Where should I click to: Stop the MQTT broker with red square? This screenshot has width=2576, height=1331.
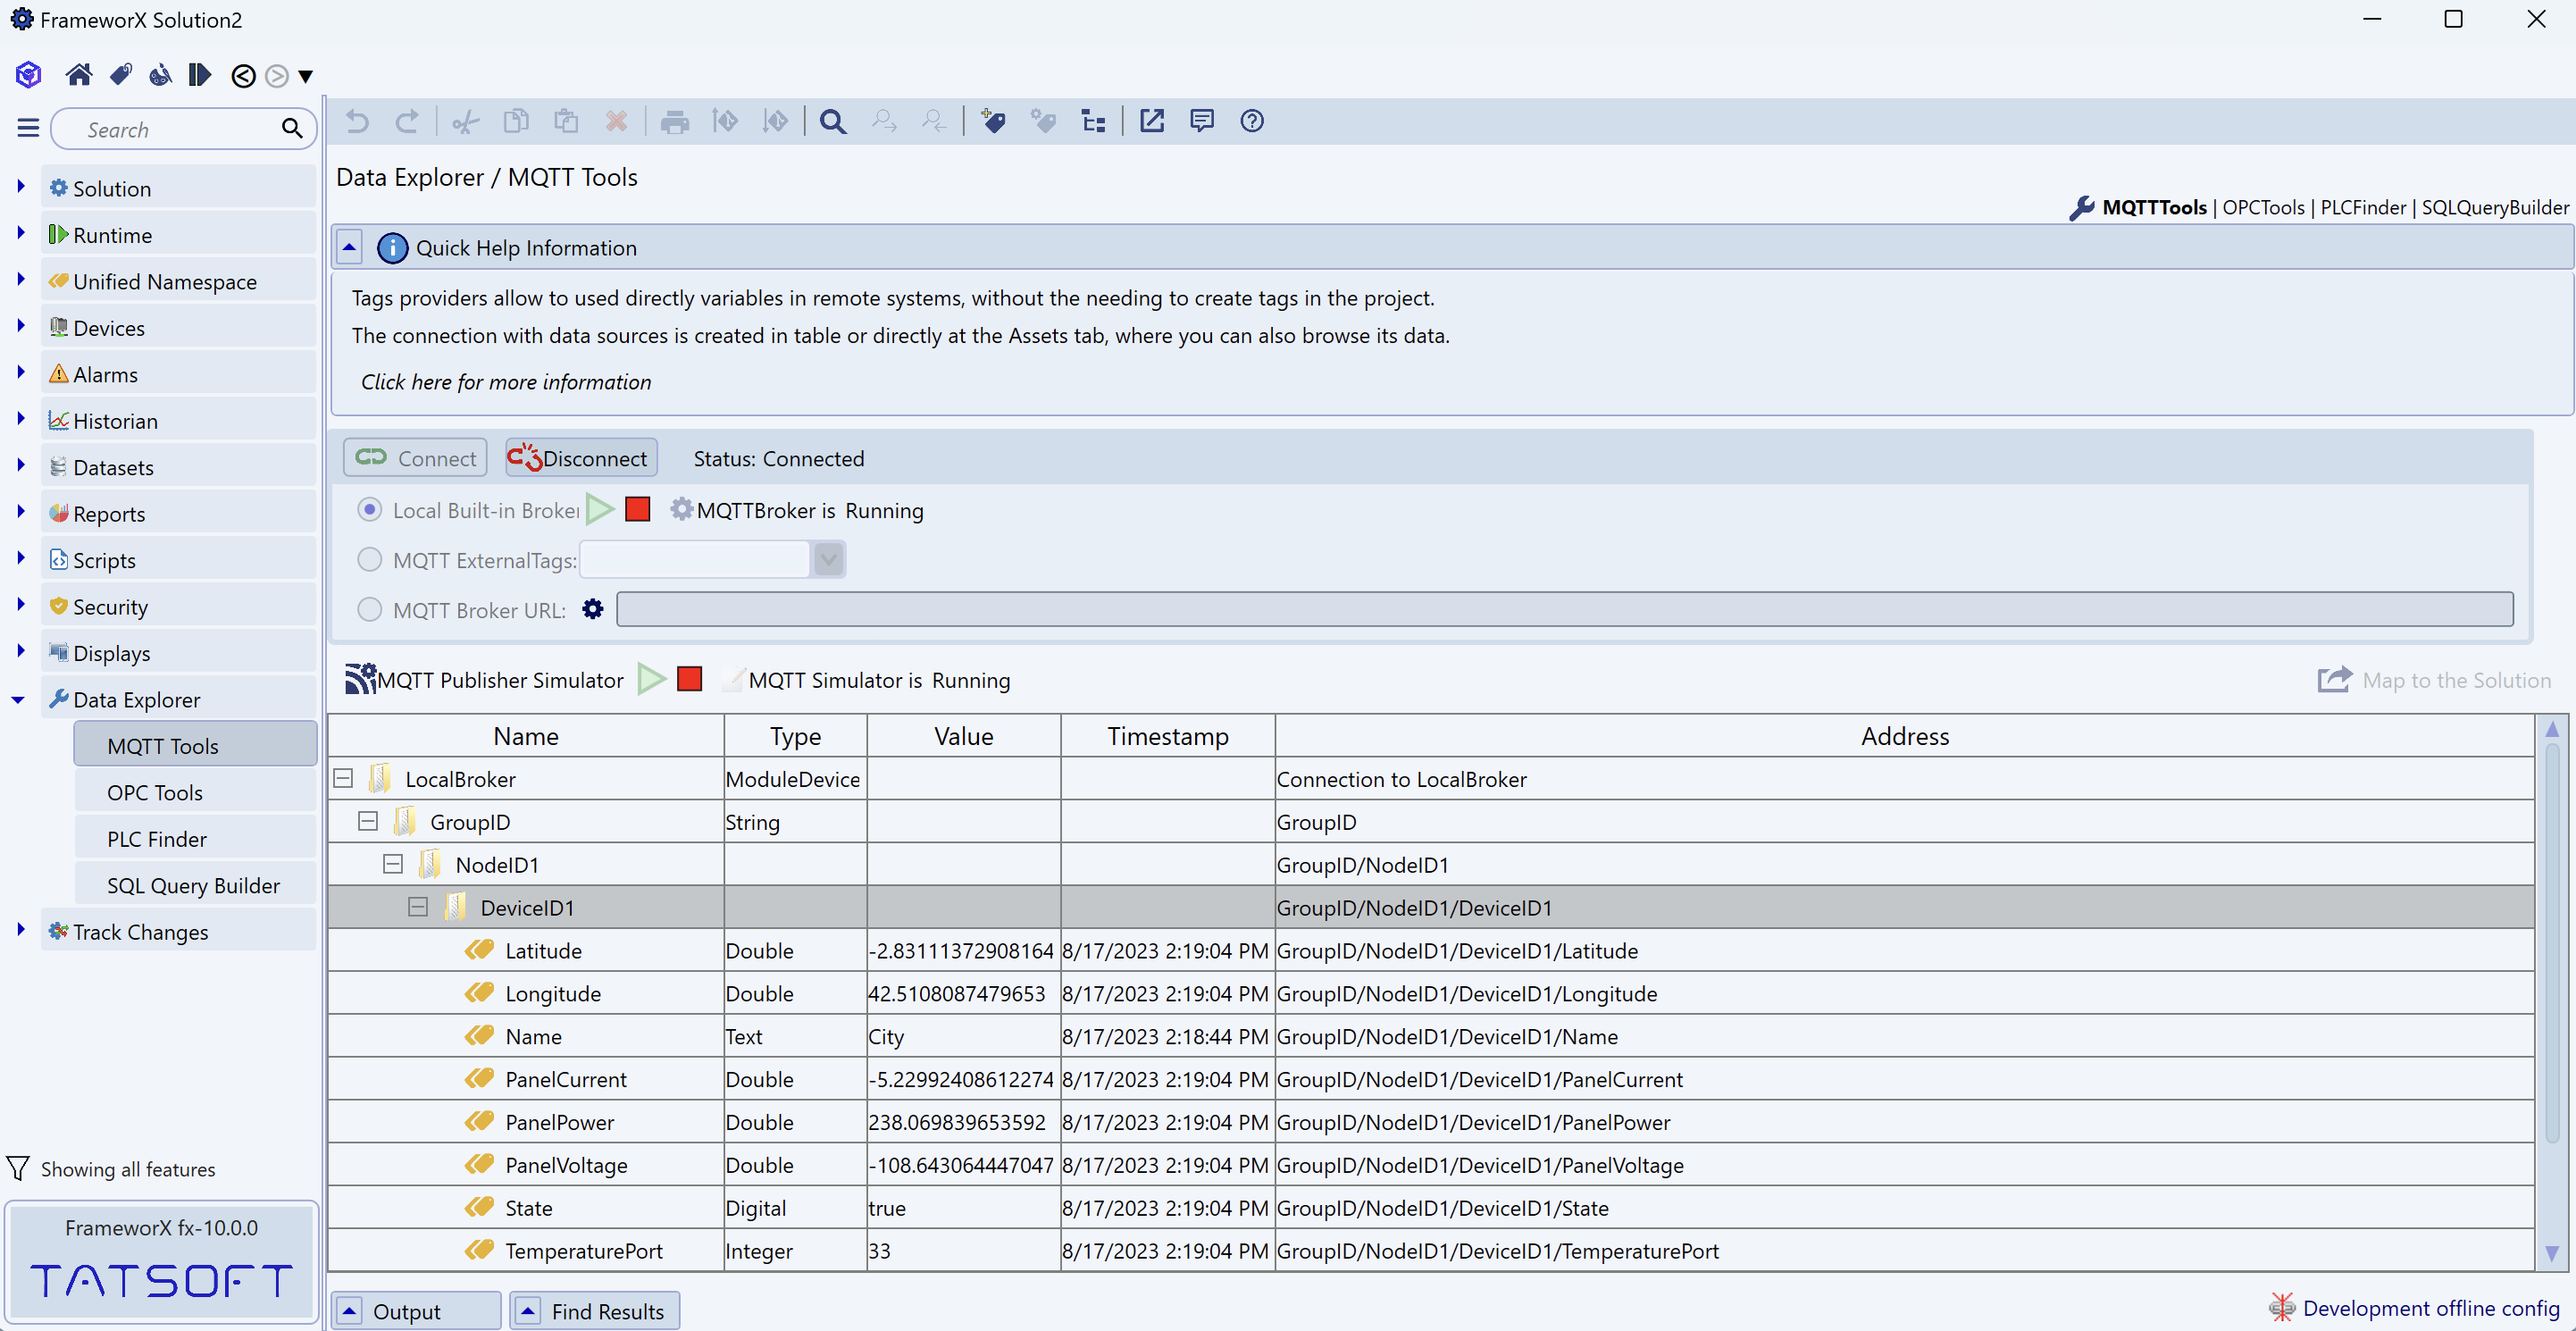tap(638, 509)
